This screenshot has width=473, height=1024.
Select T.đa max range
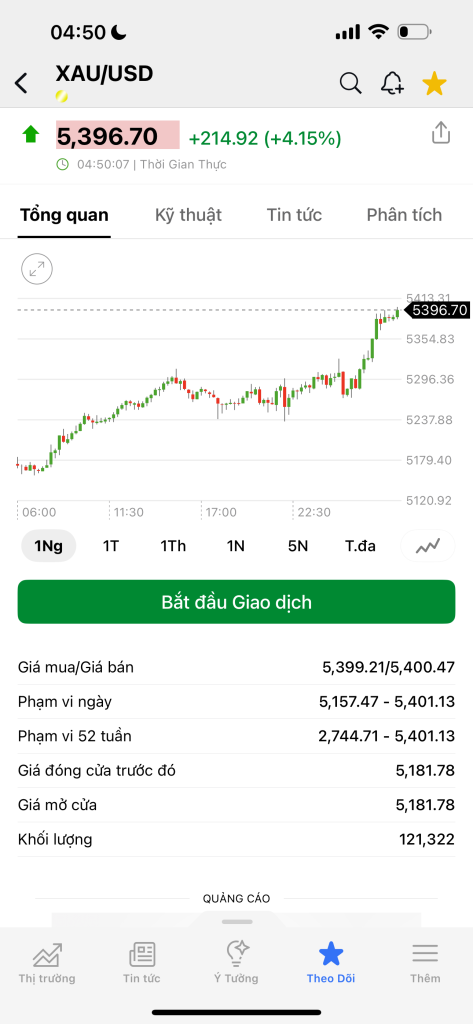[x=361, y=546]
